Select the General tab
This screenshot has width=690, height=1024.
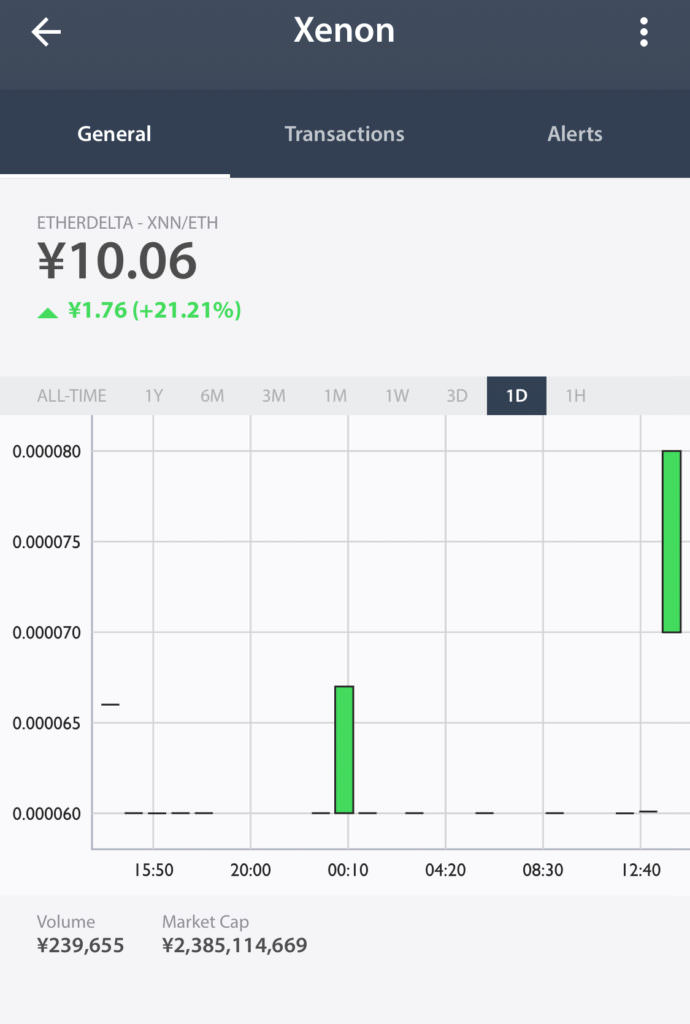[x=114, y=134]
